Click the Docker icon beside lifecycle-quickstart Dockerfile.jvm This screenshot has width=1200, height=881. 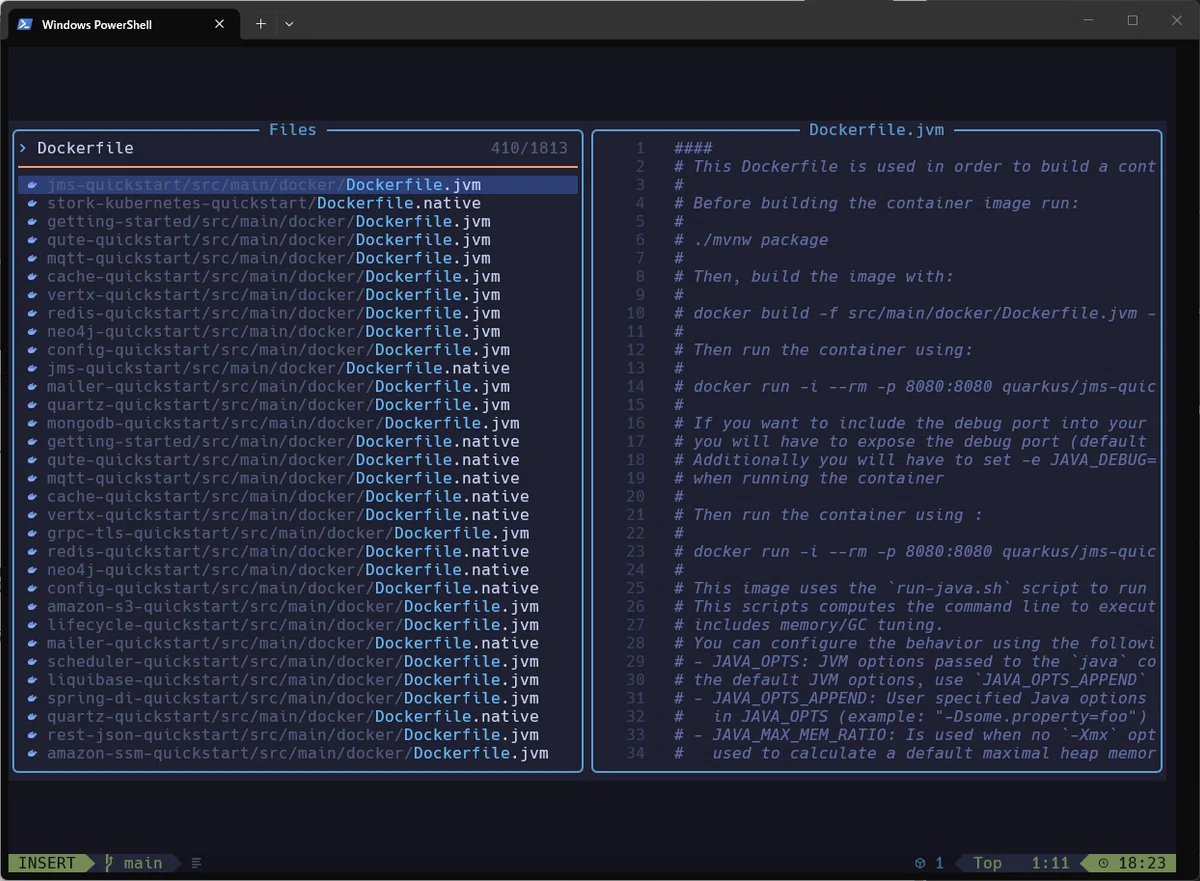(x=33, y=625)
